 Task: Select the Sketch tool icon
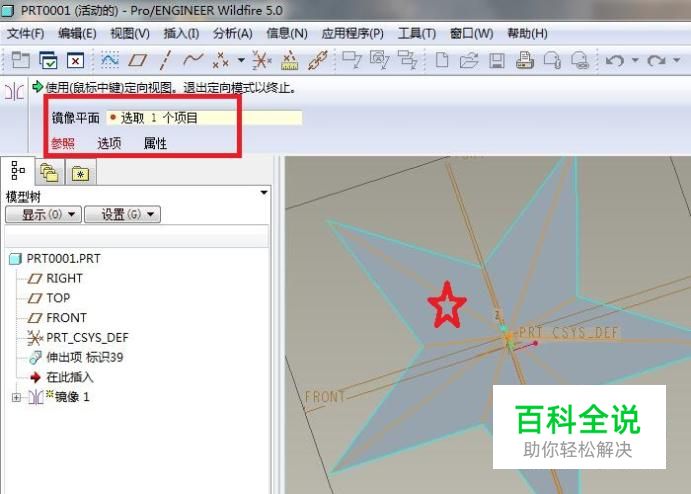110,59
